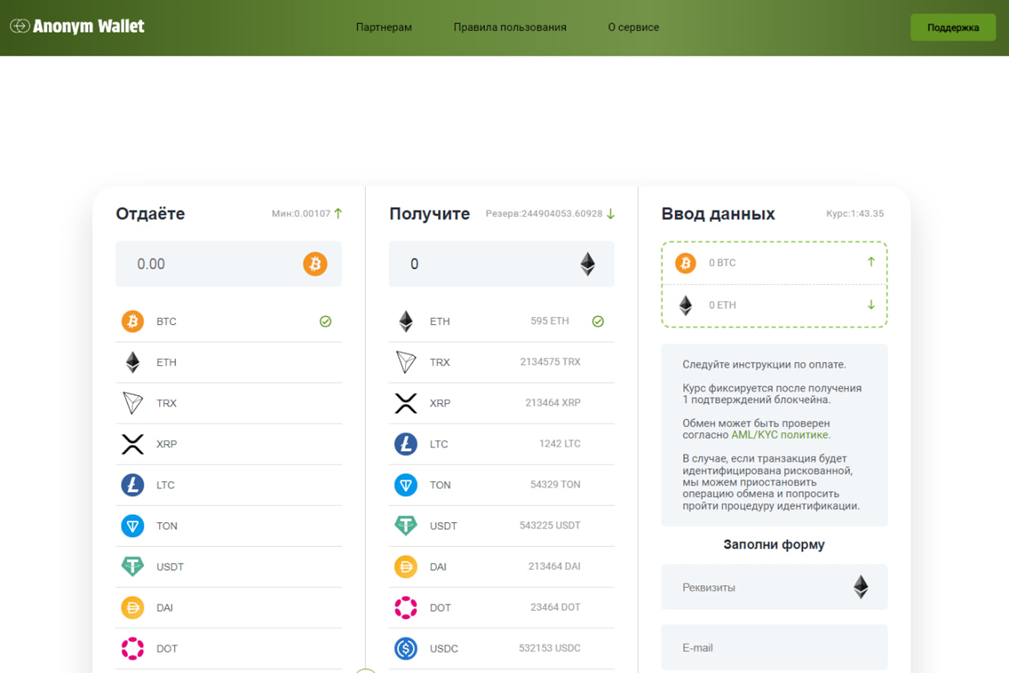
Task: Click the up arrow next to 0 BTC row
Action: click(871, 262)
